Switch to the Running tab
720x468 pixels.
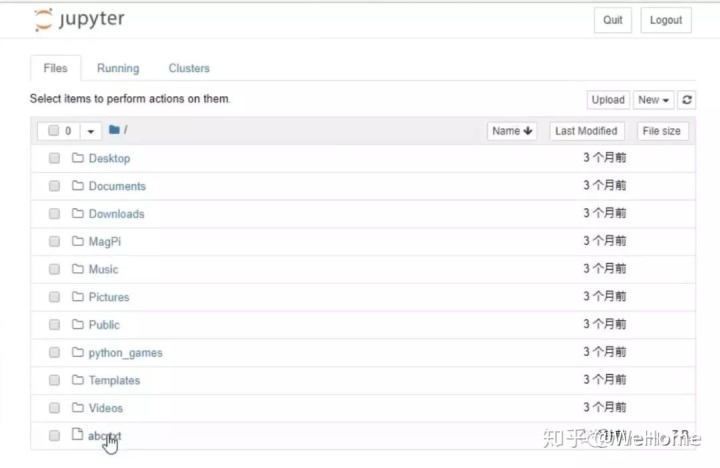coord(118,68)
